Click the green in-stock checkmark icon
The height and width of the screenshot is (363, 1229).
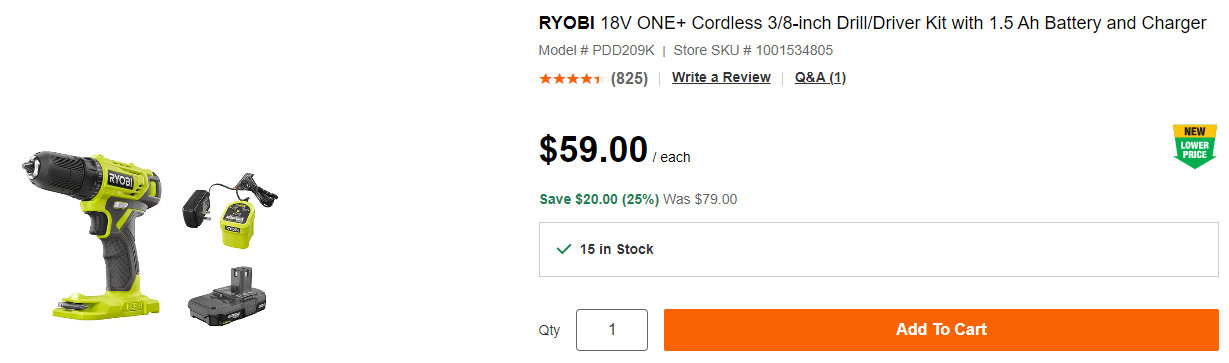pyautogui.click(x=564, y=248)
